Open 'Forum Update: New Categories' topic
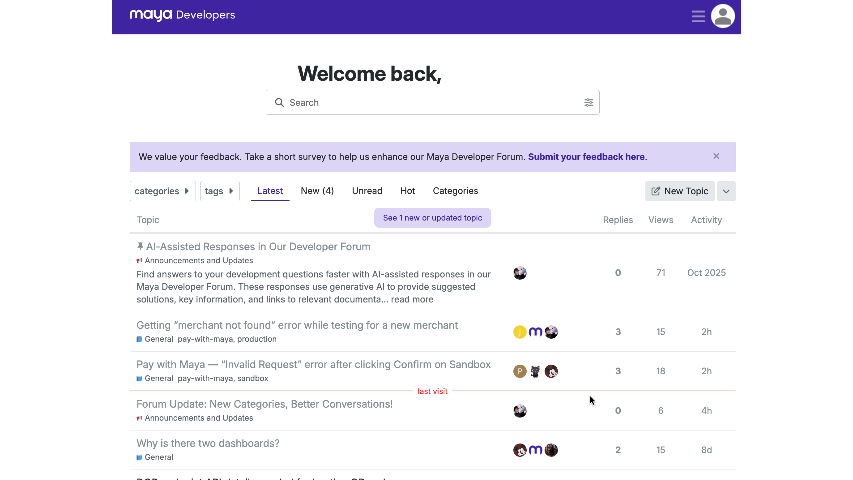Image resolution: width=853 pixels, height=480 pixels. click(264, 404)
